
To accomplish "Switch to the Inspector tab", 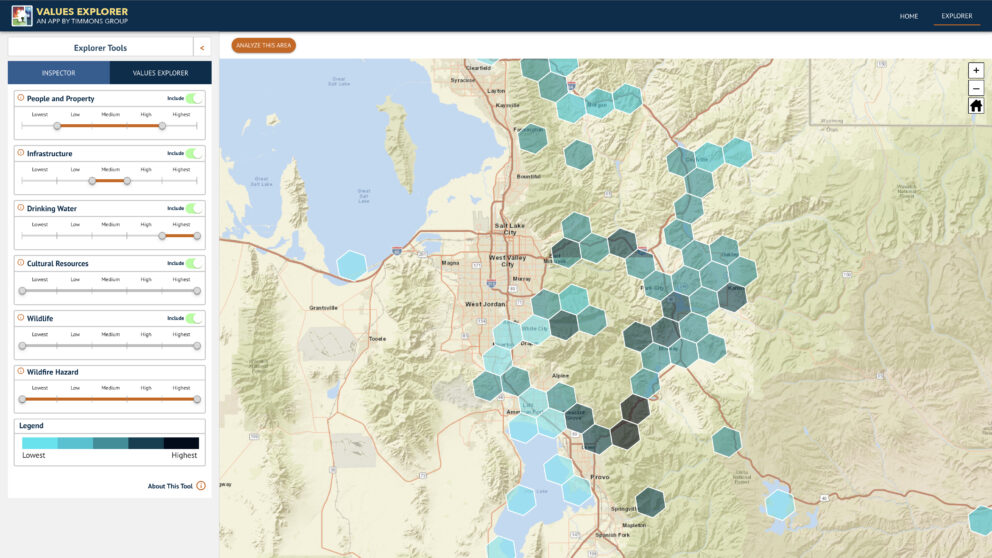I will click(59, 73).
